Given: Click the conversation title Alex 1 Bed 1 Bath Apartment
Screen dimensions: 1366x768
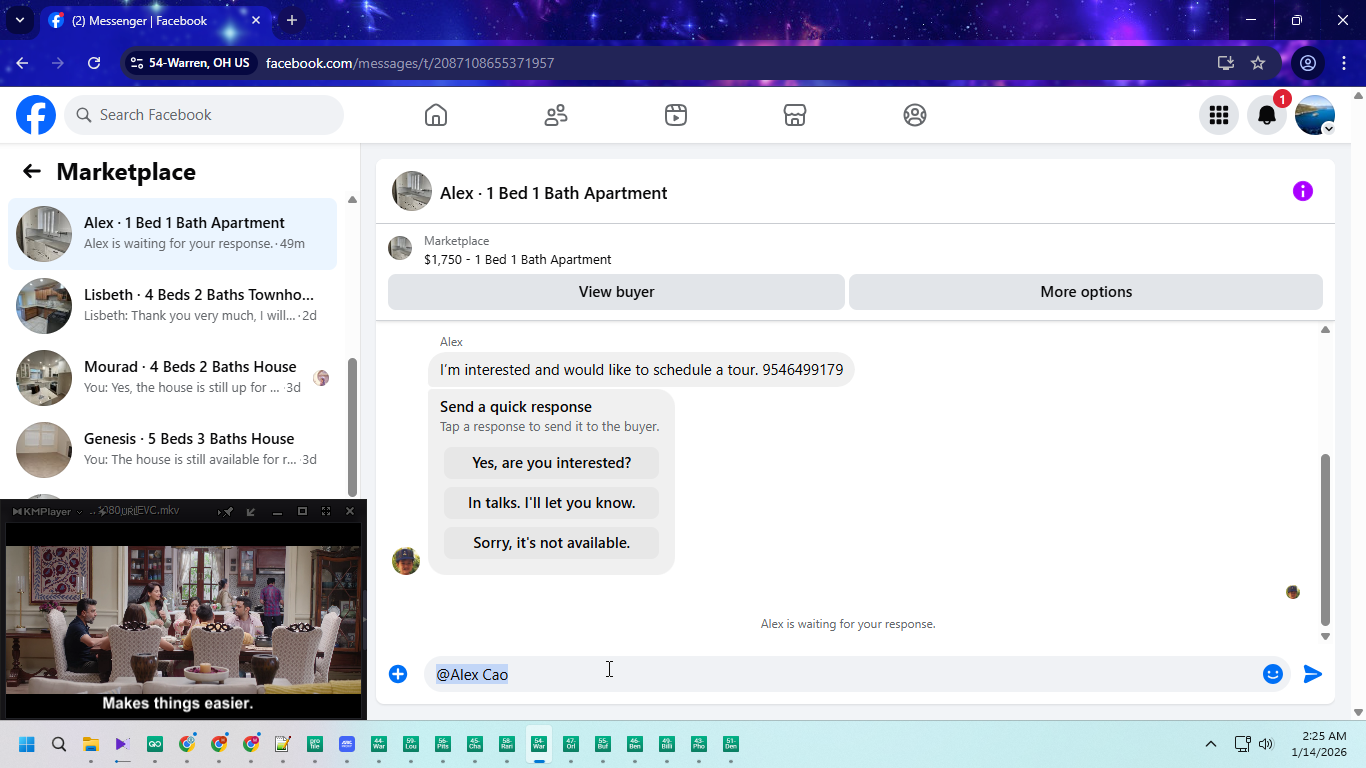Looking at the screenshot, I should (x=554, y=193).
